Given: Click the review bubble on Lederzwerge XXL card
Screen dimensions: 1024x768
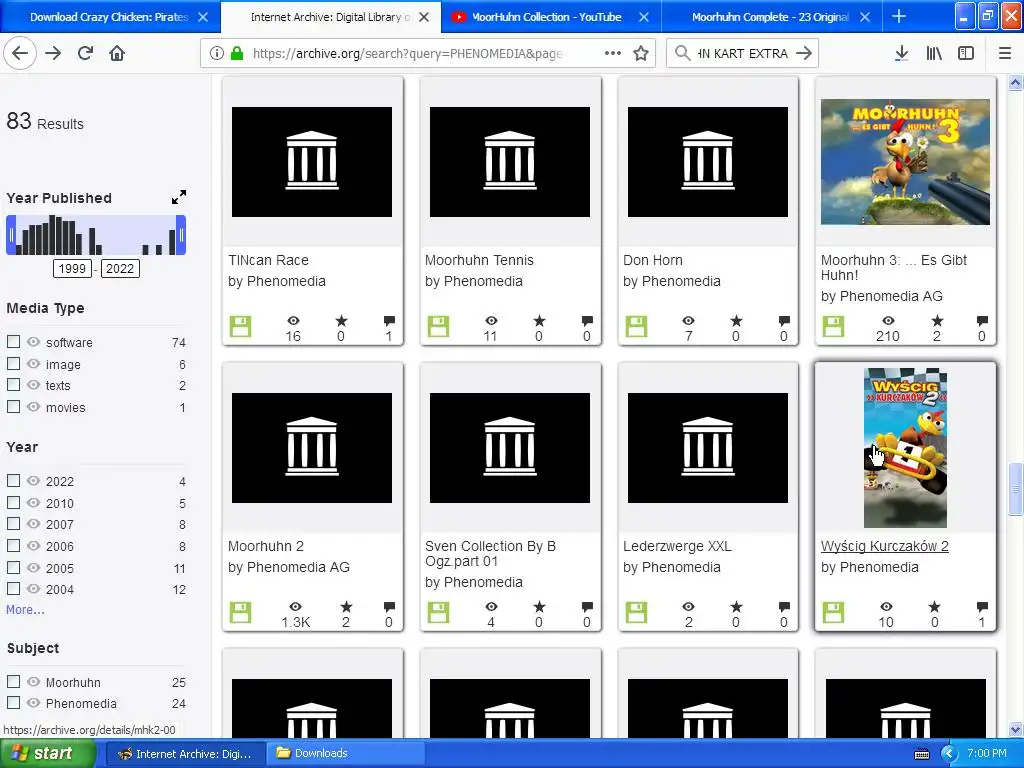Looking at the screenshot, I should point(784,607).
